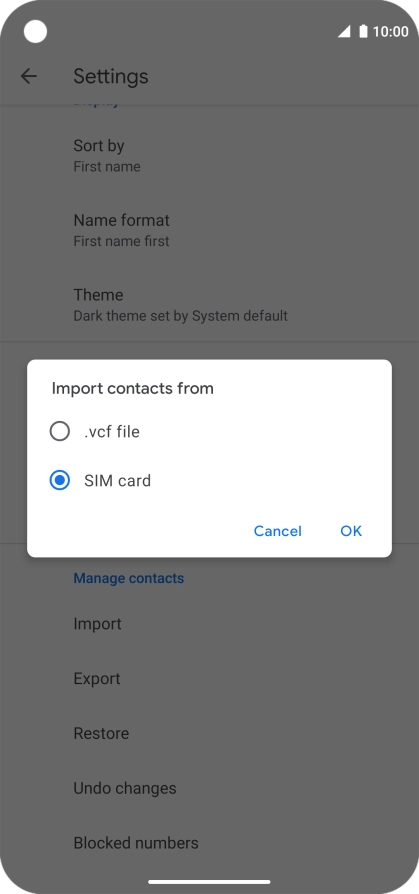Choose the 'SIM card' option label
419x894 pixels.
tap(117, 481)
